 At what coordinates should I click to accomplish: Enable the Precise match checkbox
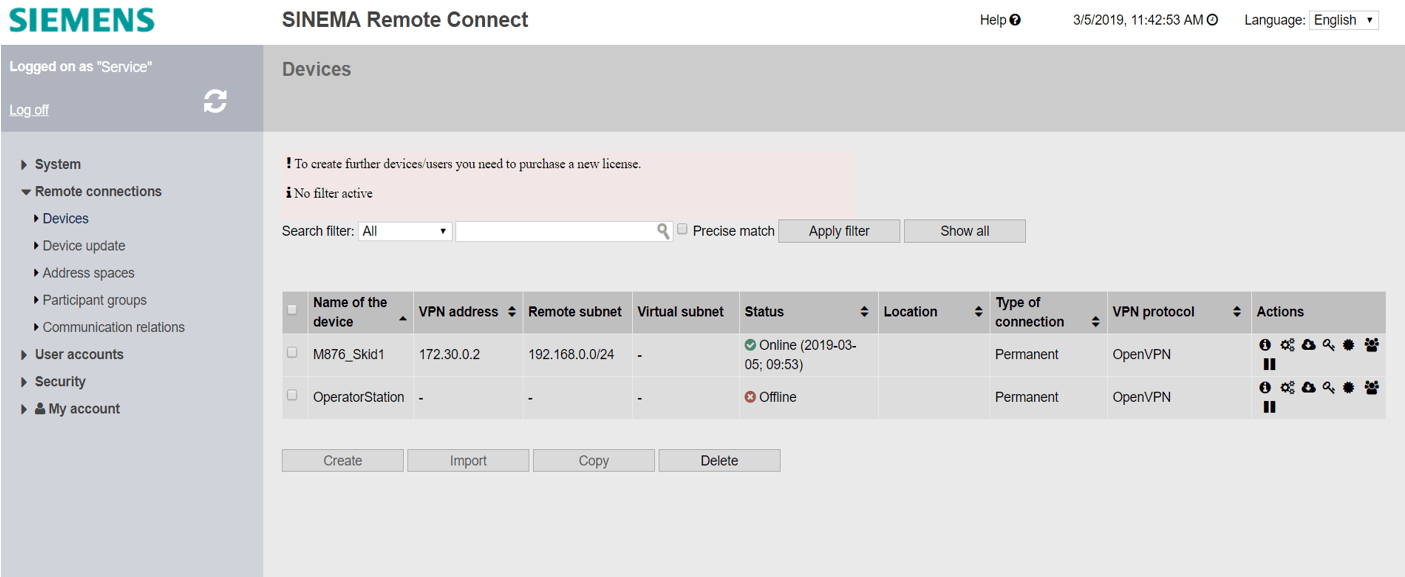683,229
